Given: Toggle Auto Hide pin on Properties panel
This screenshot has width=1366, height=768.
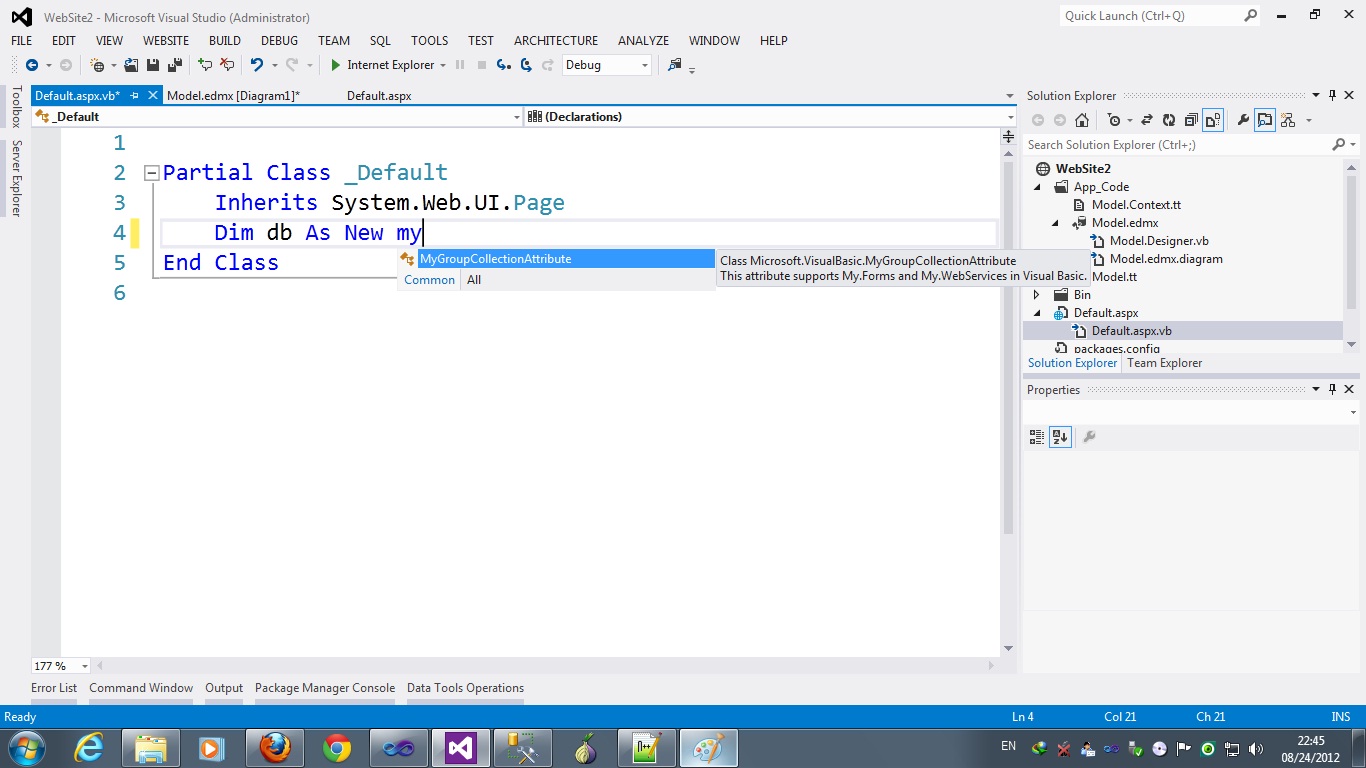Looking at the screenshot, I should pyautogui.click(x=1332, y=389).
